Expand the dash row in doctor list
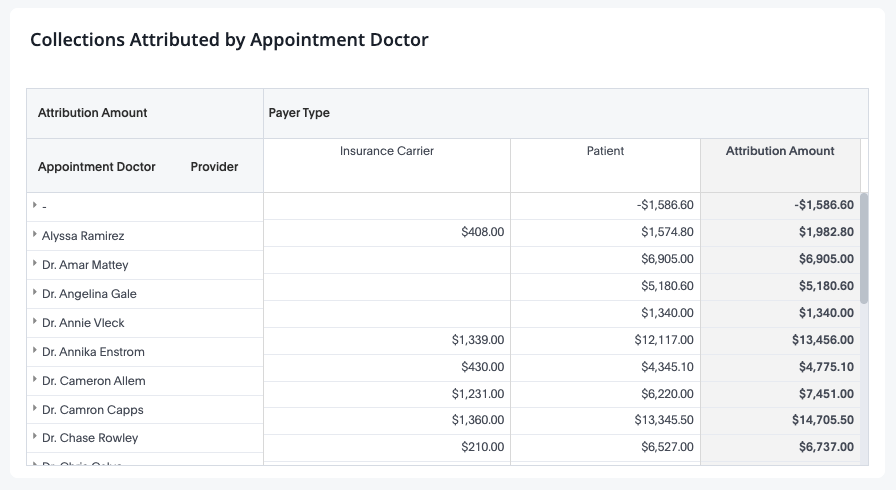Image resolution: width=896 pixels, height=490 pixels. pyautogui.click(x=35, y=204)
